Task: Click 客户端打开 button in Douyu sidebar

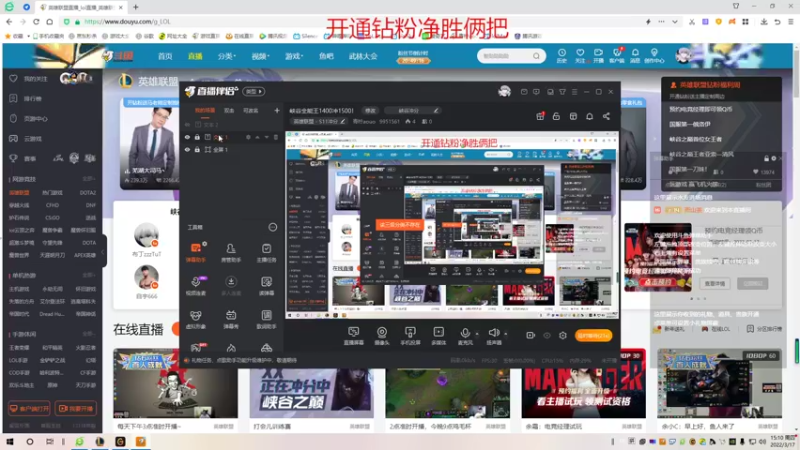Action: click(x=29, y=408)
